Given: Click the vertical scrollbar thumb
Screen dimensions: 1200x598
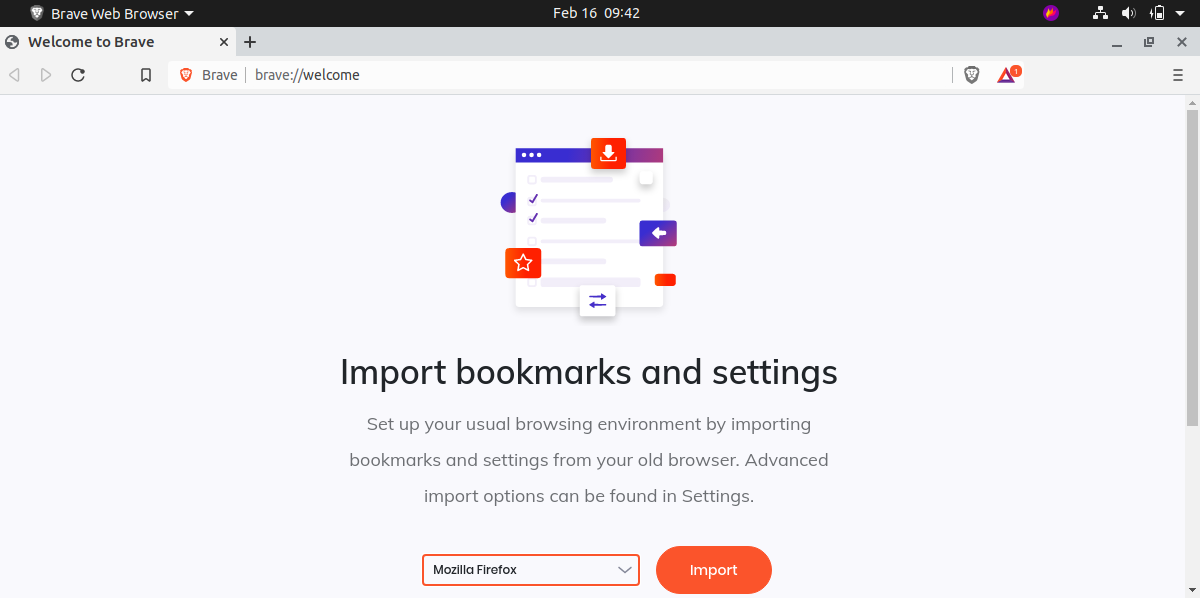Looking at the screenshot, I should coord(1191,266).
